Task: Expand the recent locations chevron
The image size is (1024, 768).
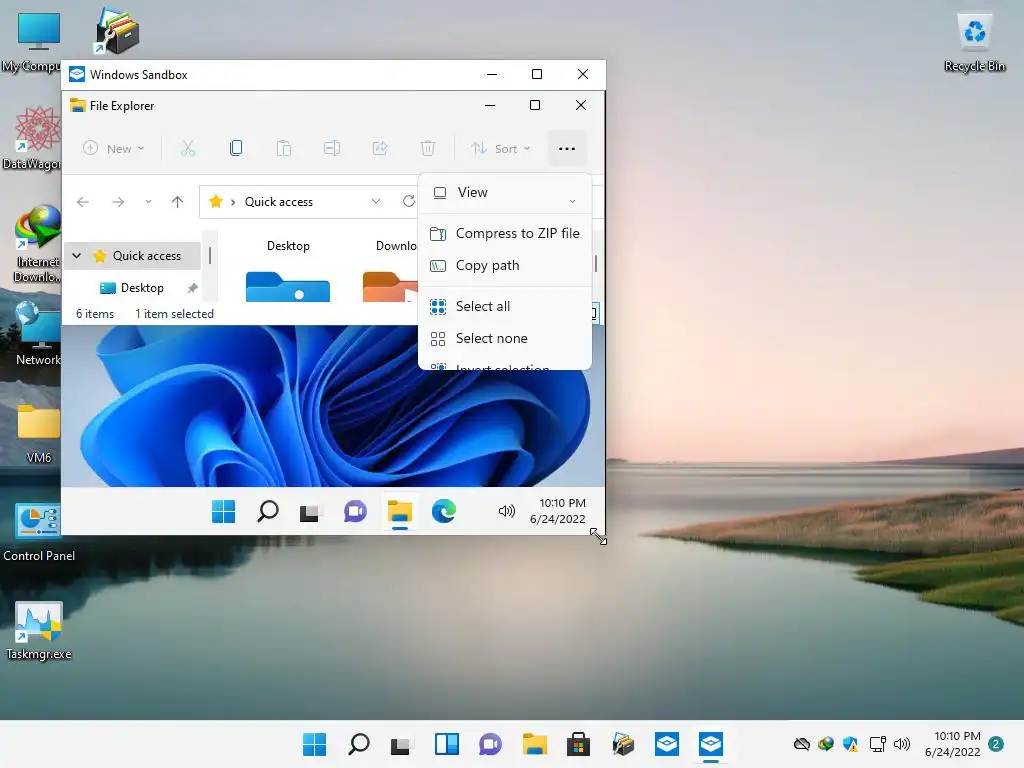Action: point(148,202)
